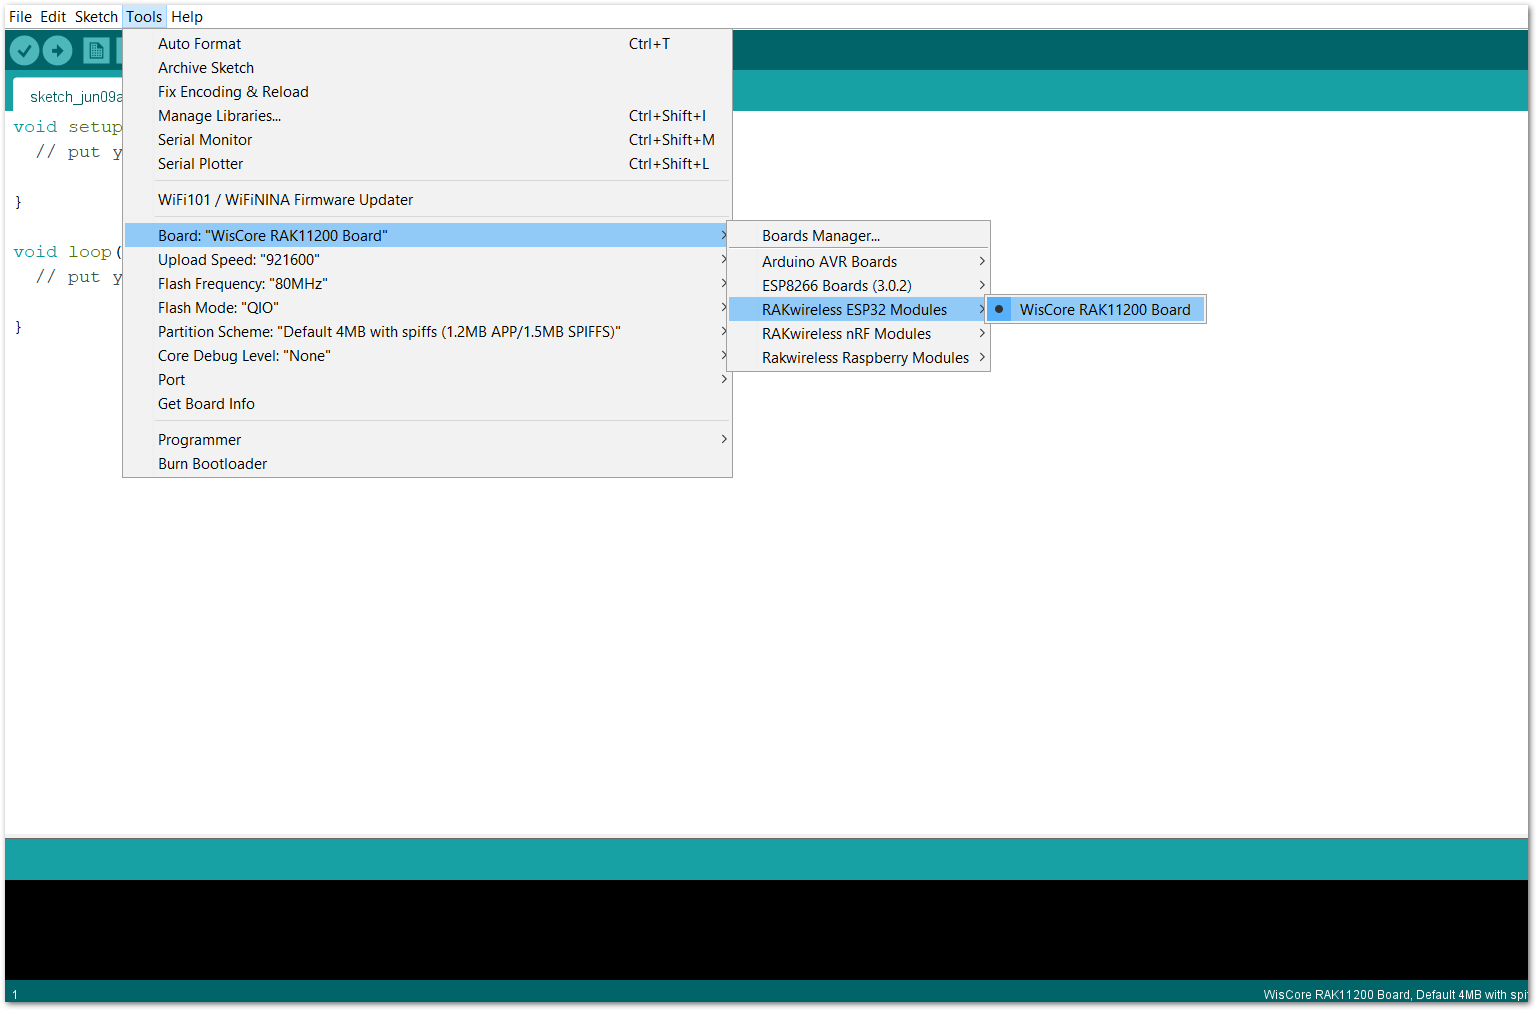Click the status bar board info text
The width and height of the screenshot is (1537, 1011).
click(x=1395, y=995)
